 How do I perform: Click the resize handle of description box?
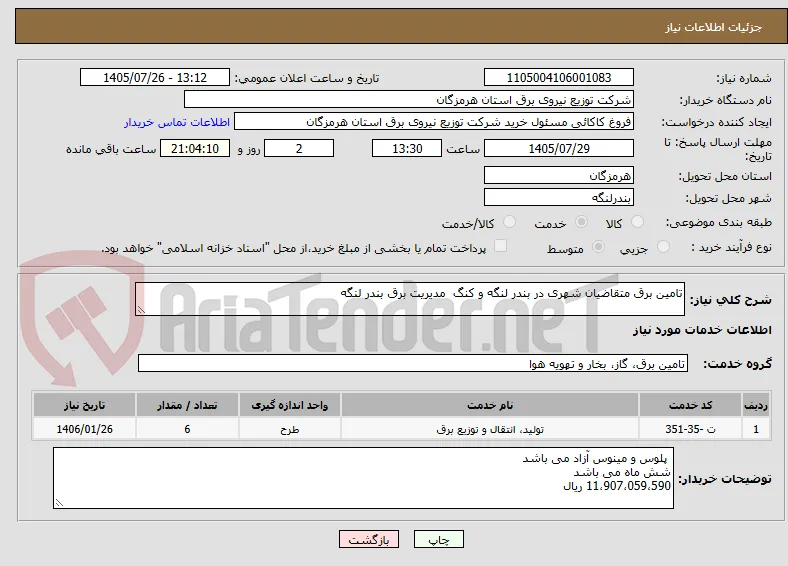pos(141,310)
